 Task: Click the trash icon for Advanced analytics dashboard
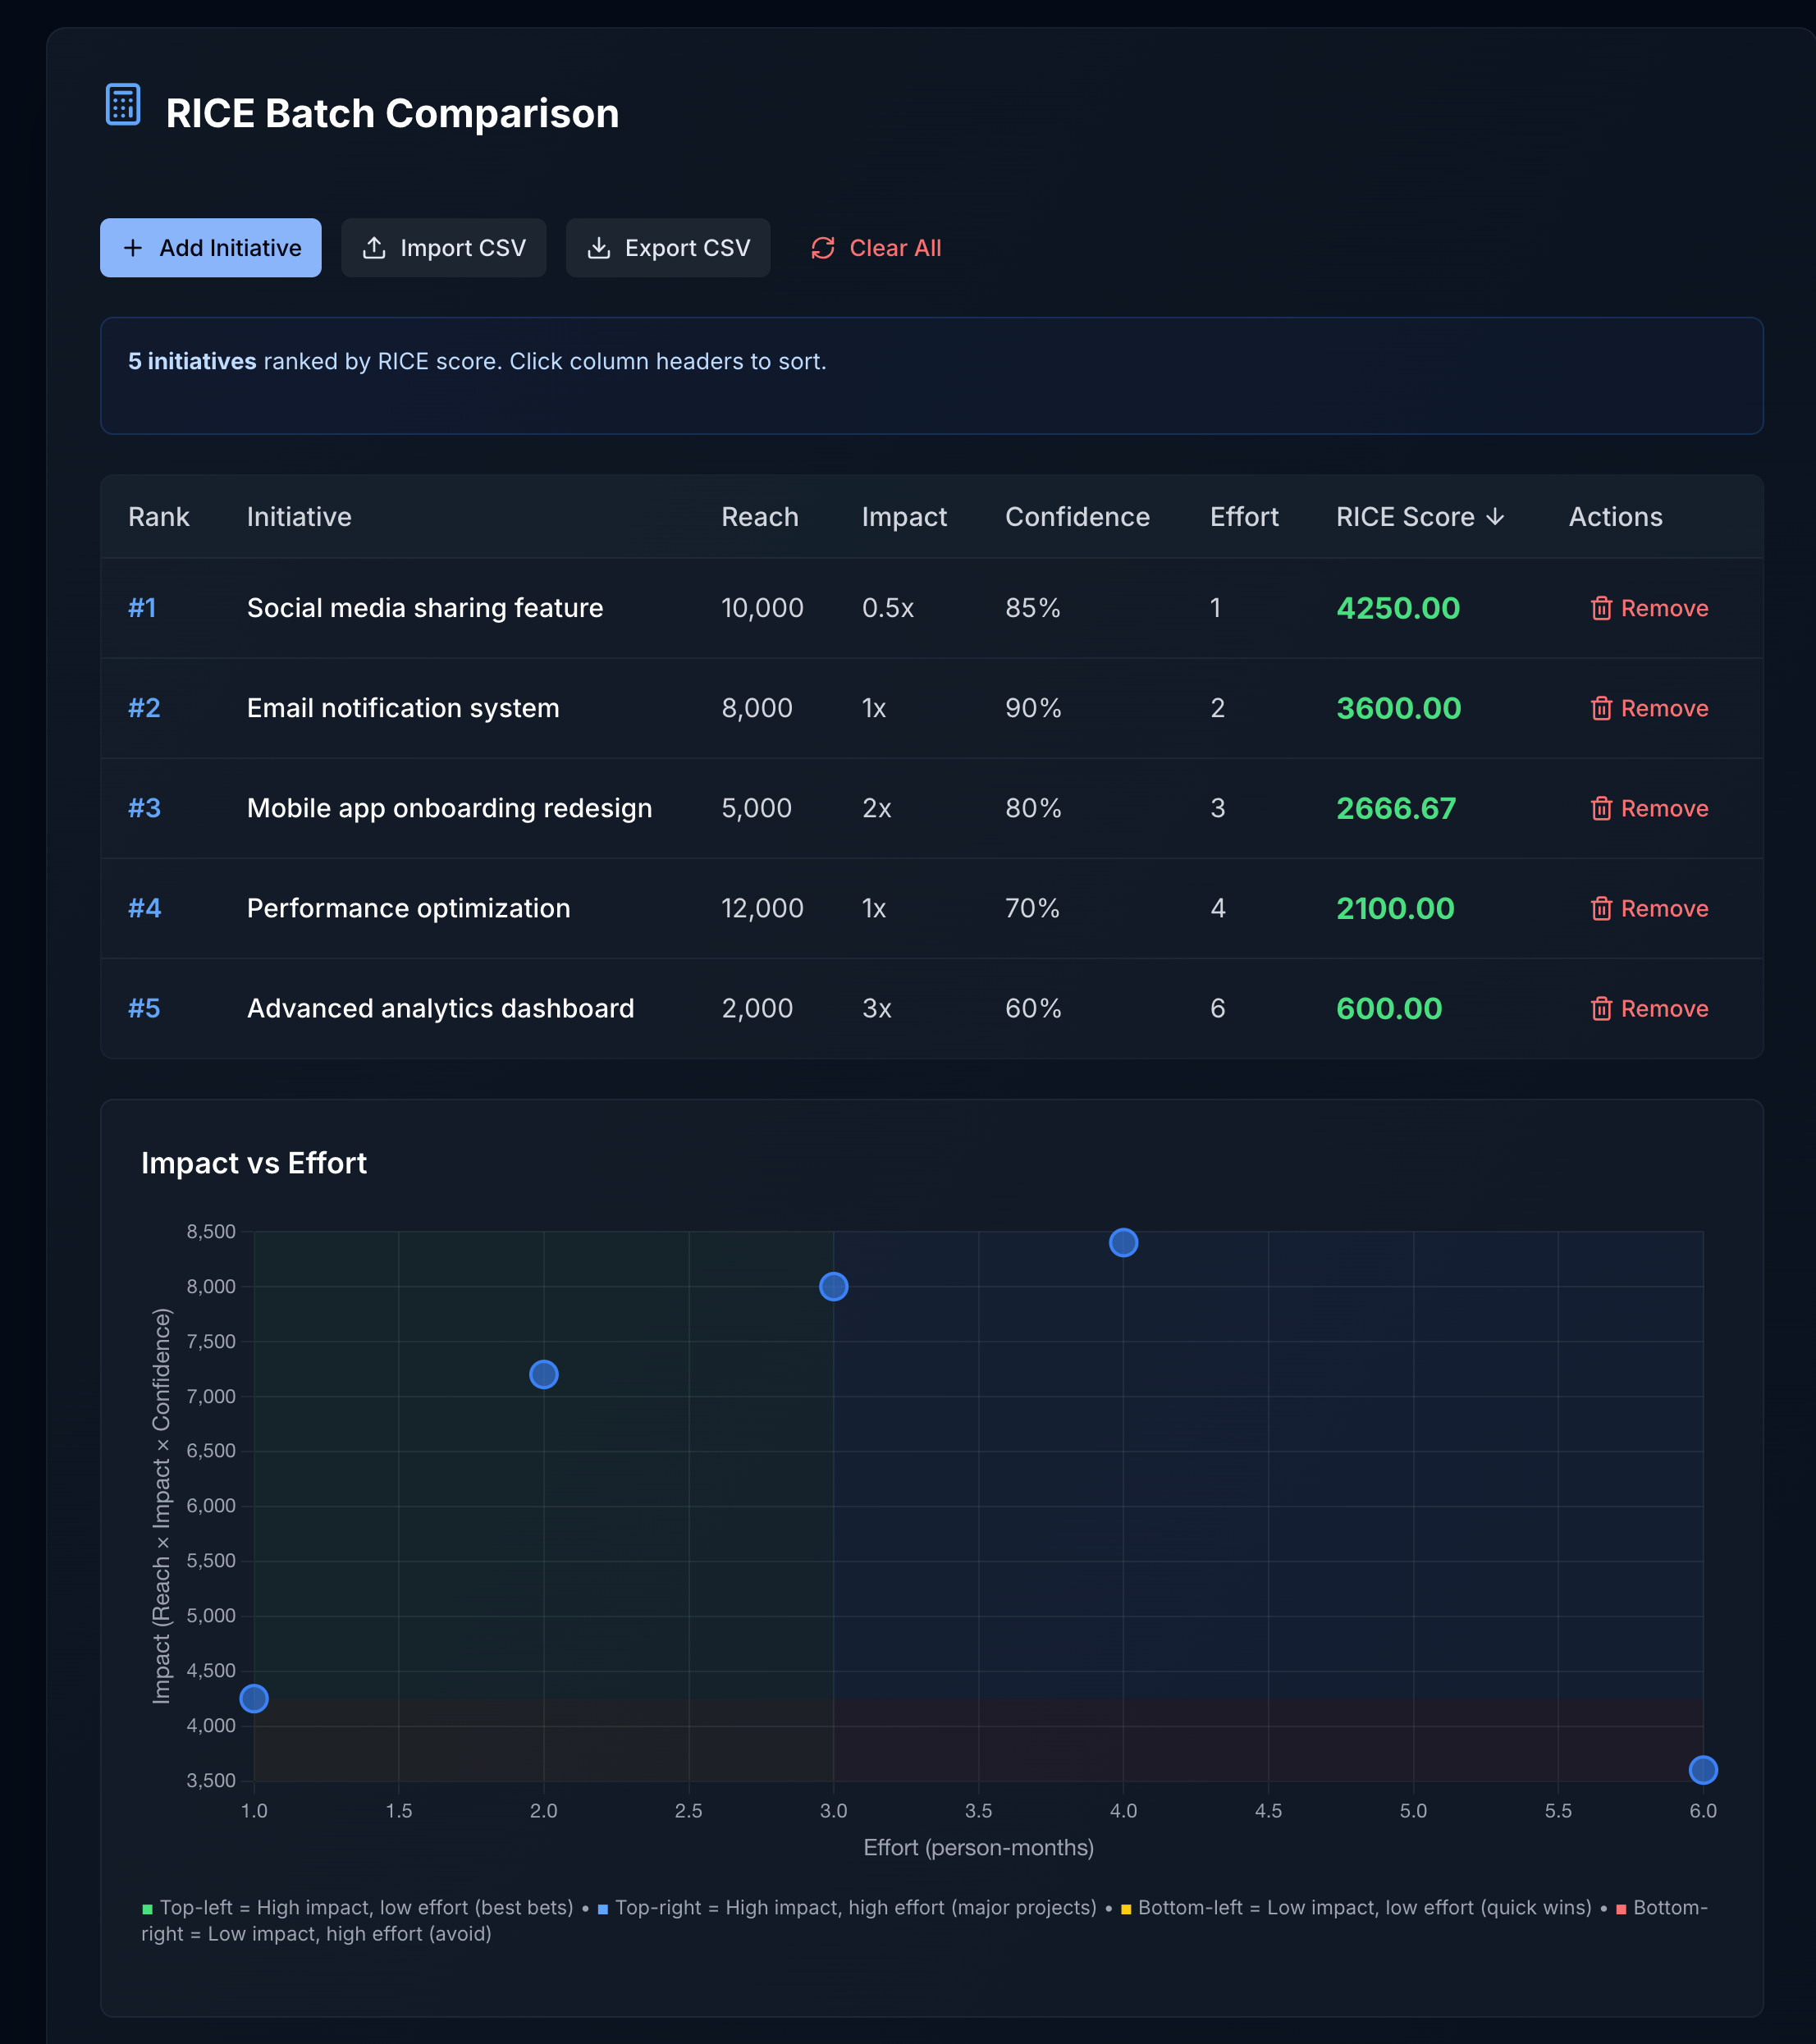pyautogui.click(x=1602, y=1008)
